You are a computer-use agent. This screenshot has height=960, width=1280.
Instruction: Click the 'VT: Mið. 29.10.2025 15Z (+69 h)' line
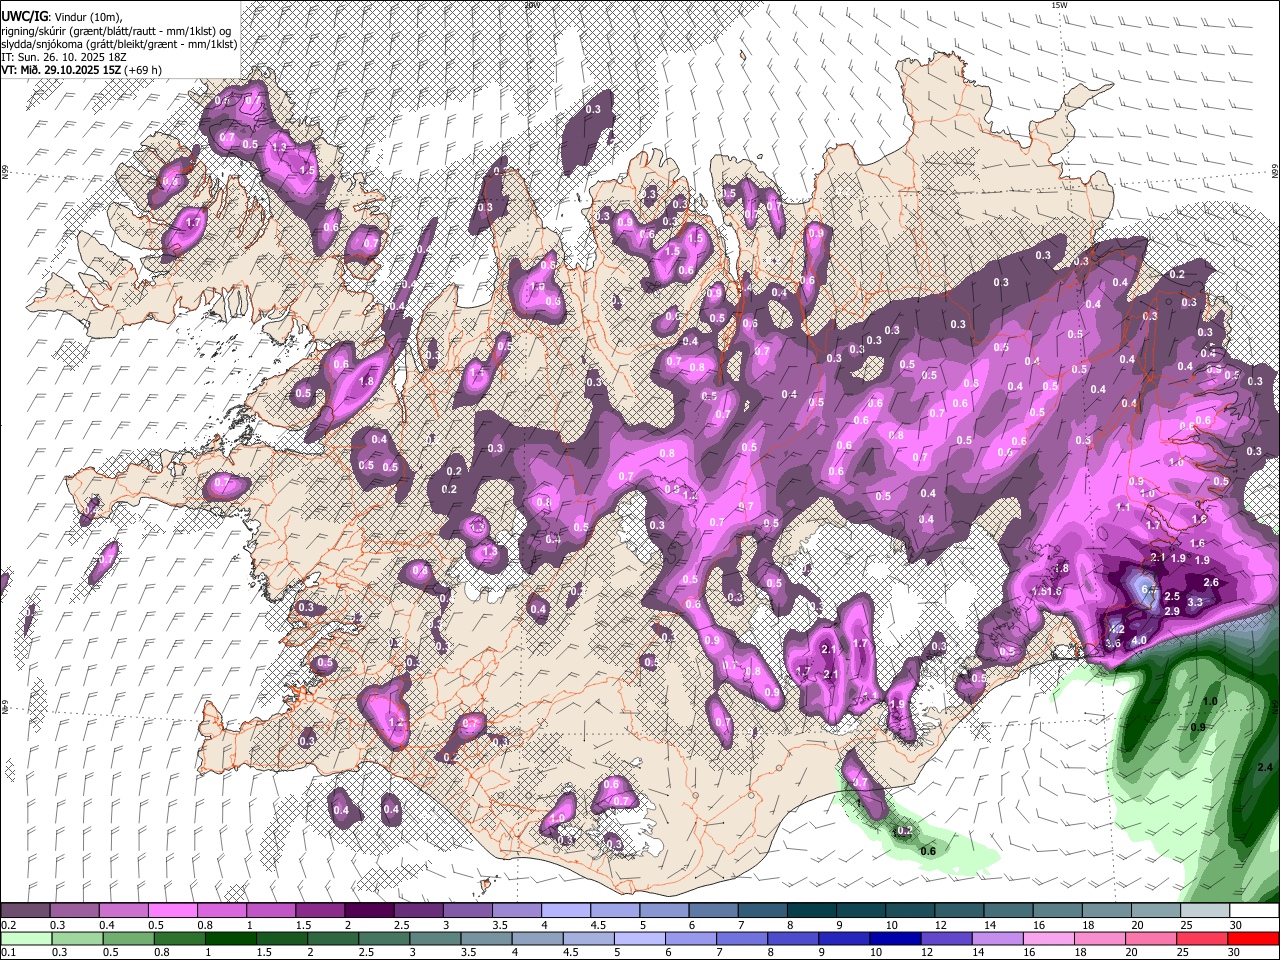pyautogui.click(x=81, y=70)
